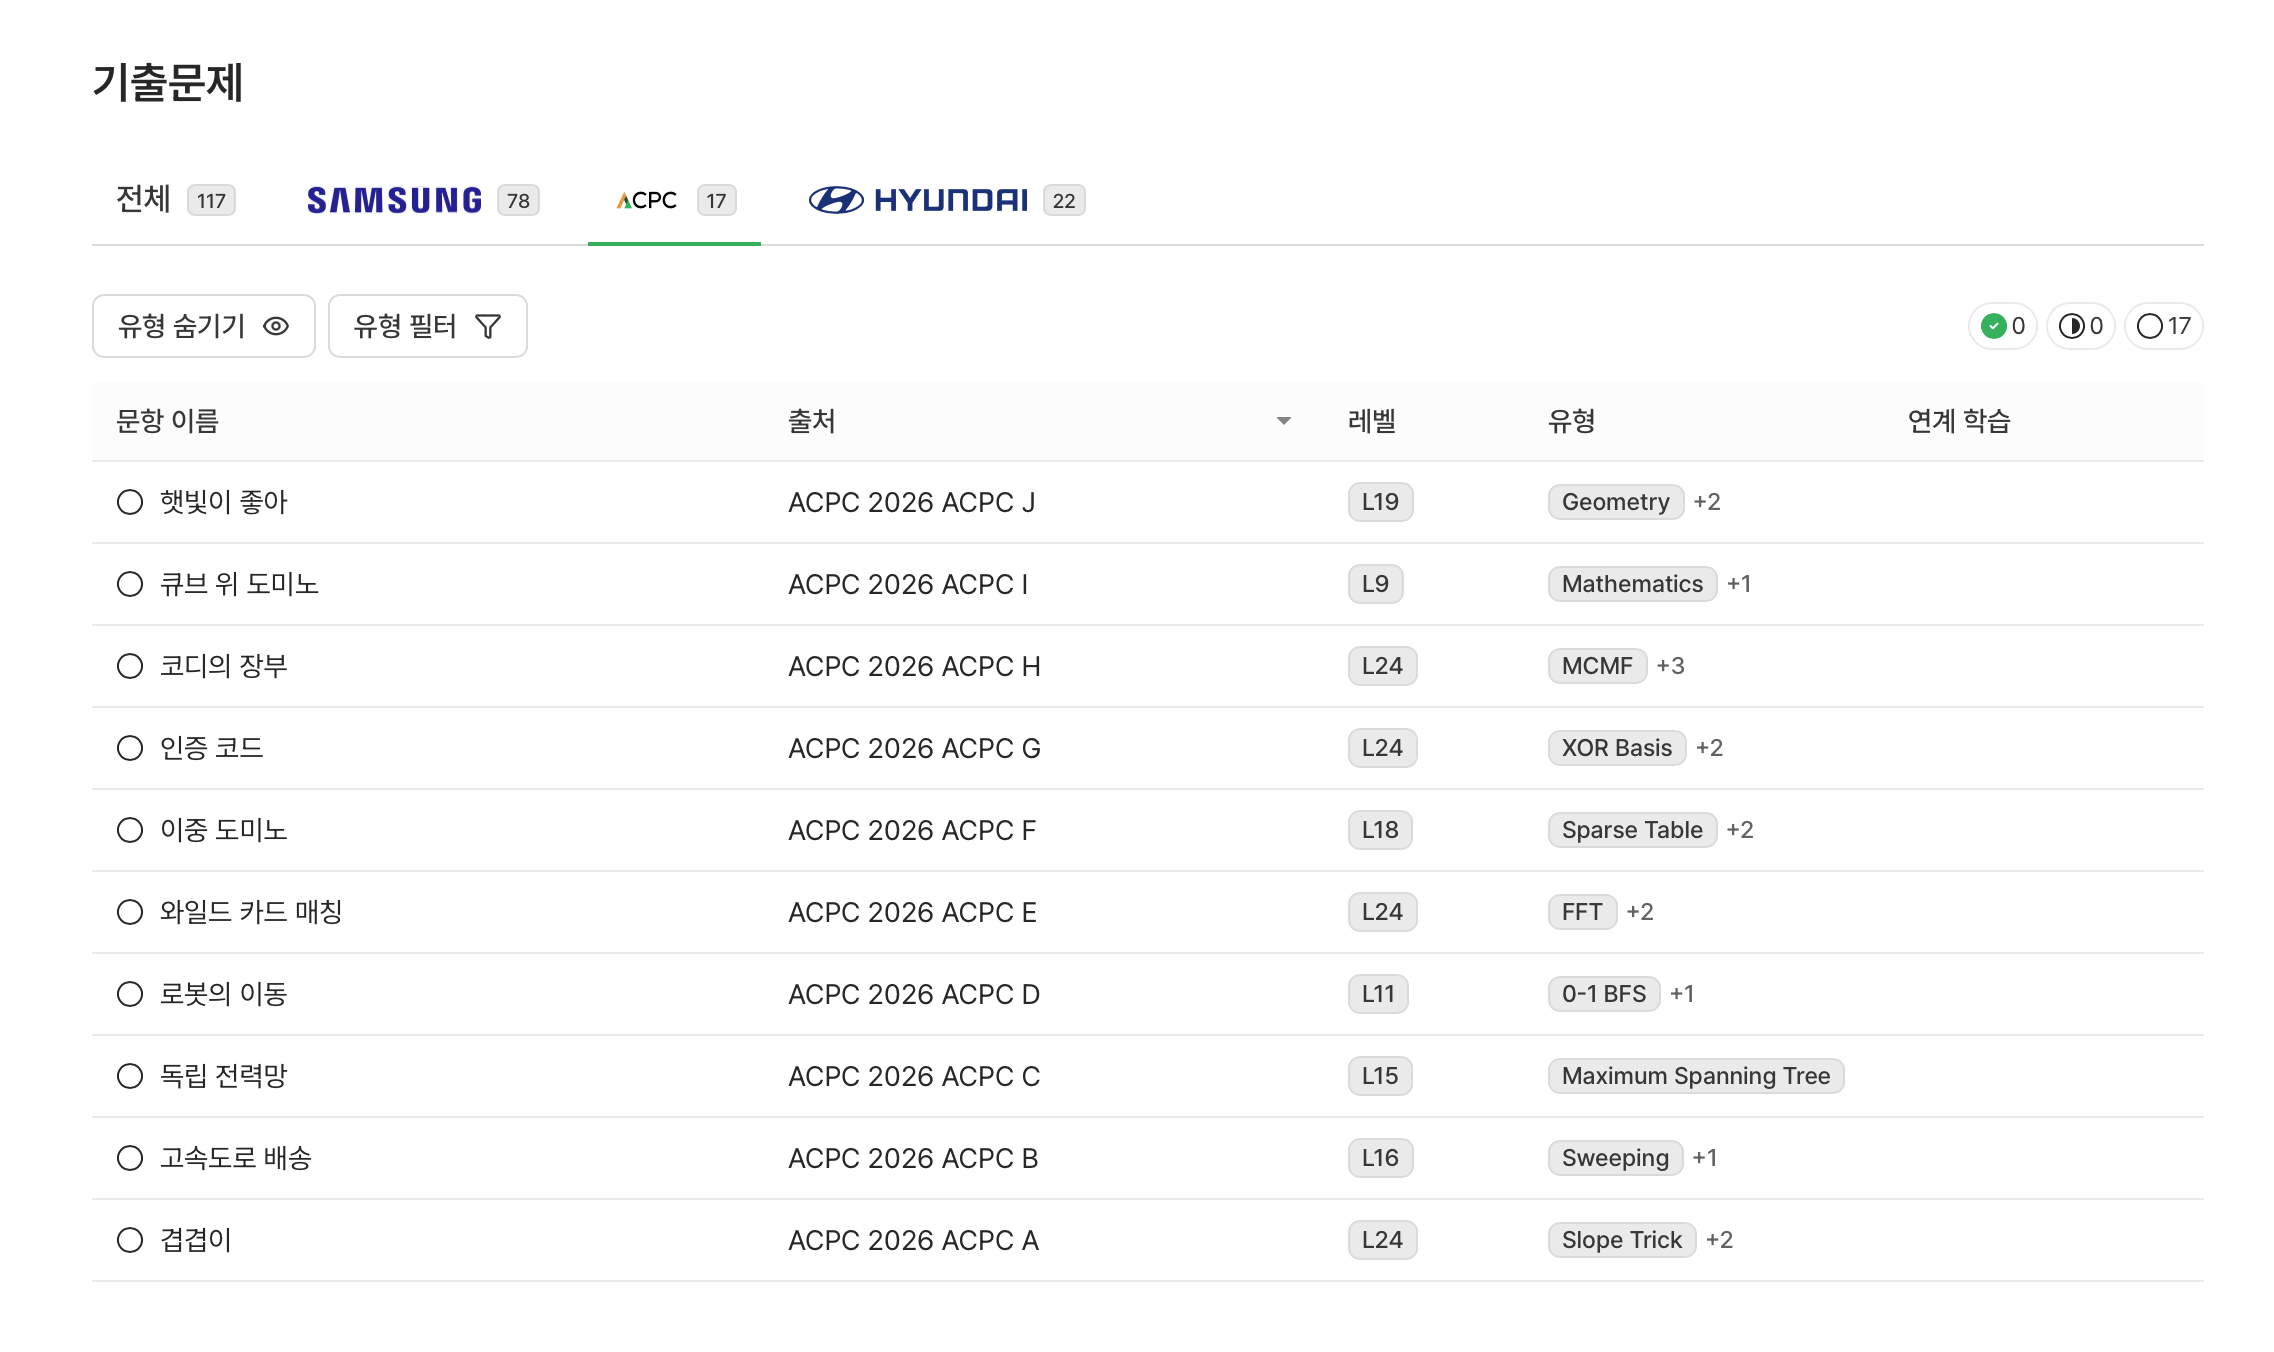Expand the +3 tags beside MCMF

tap(1670, 666)
